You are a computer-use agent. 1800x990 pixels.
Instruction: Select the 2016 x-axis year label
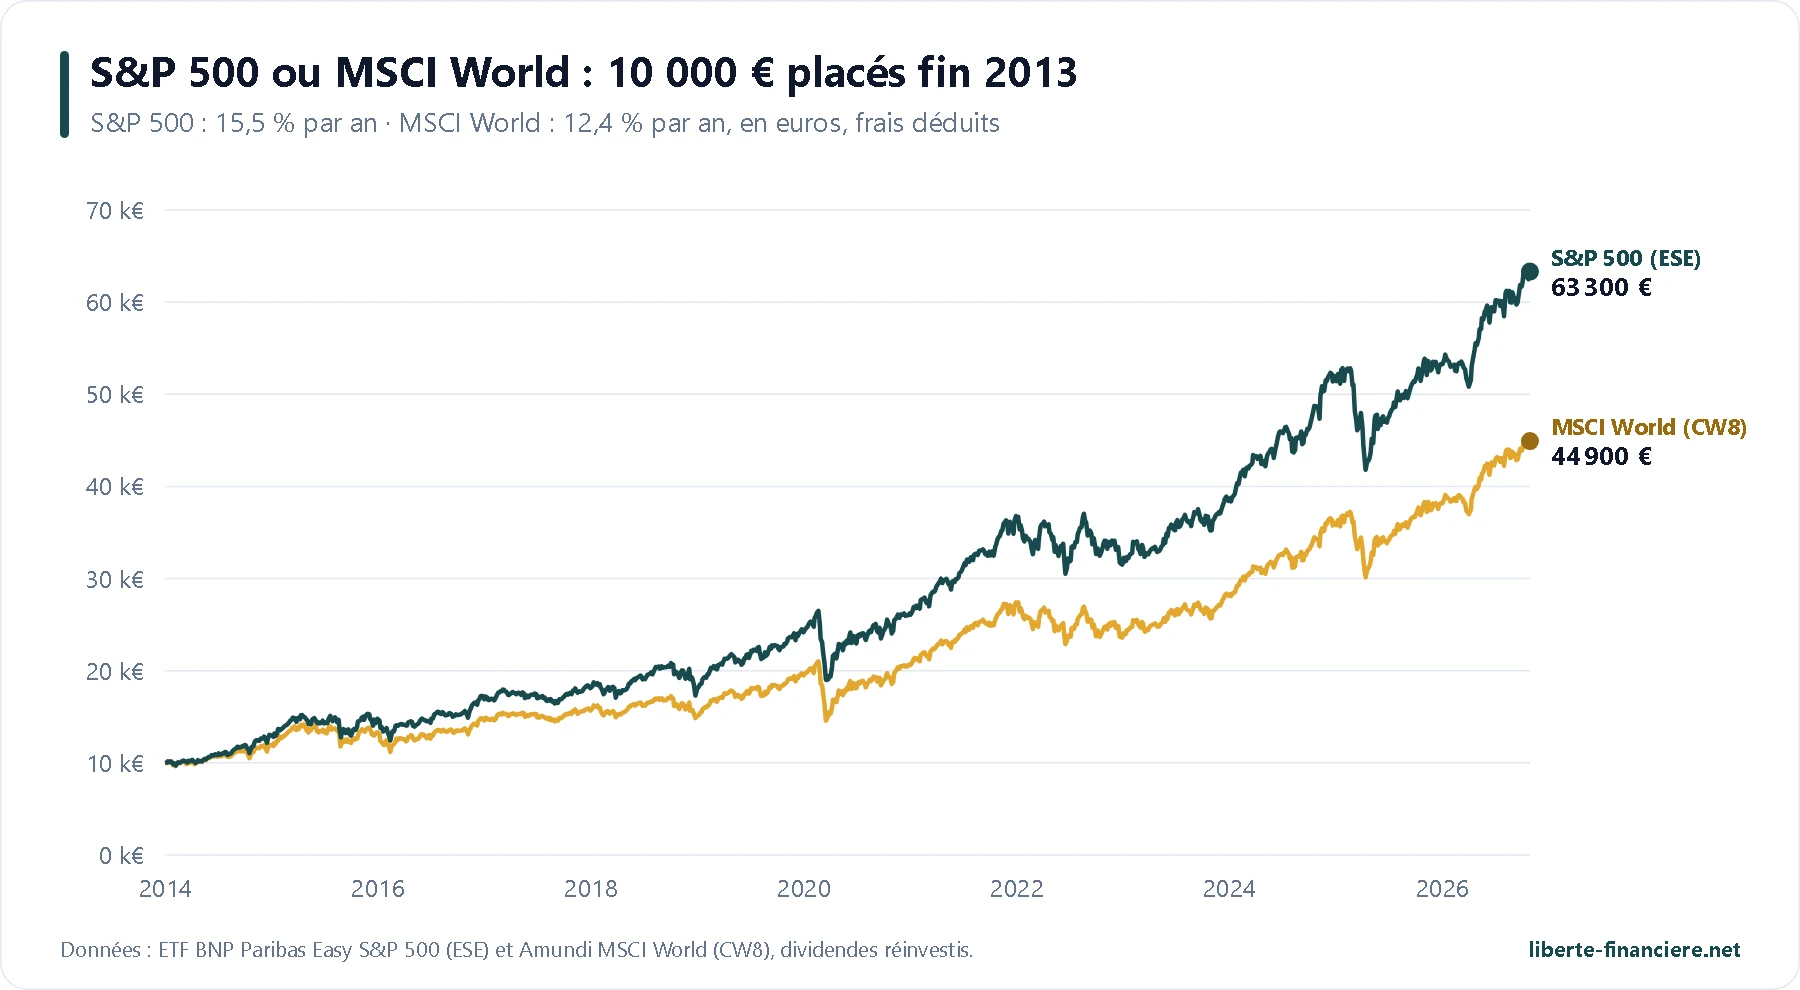pyautogui.click(x=378, y=889)
